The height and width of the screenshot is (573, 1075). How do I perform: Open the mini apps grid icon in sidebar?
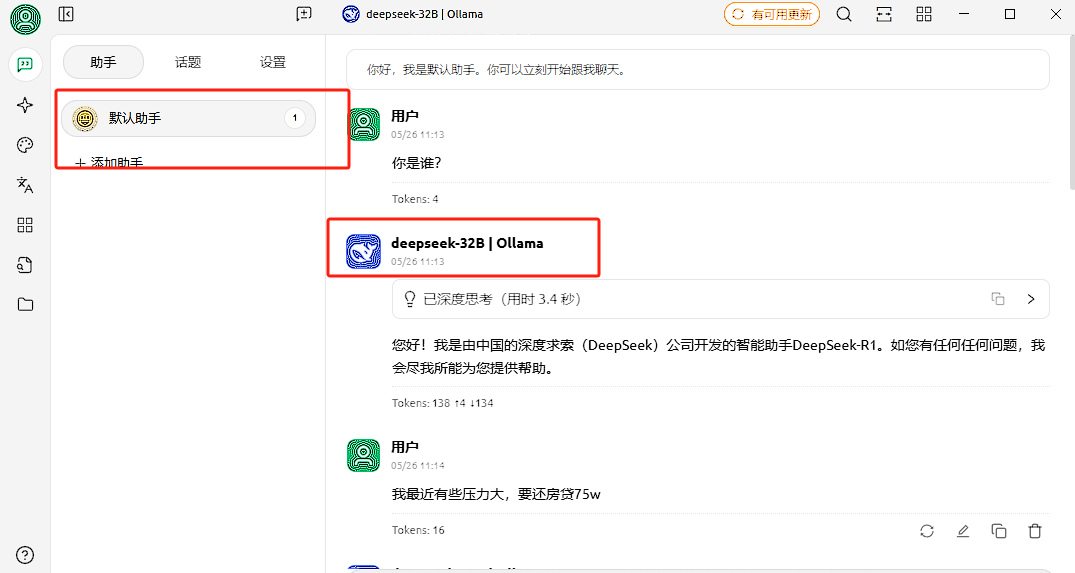click(x=25, y=225)
